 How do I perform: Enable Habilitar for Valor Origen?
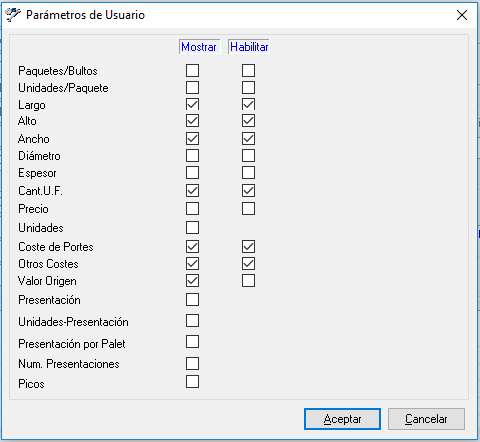249,281
